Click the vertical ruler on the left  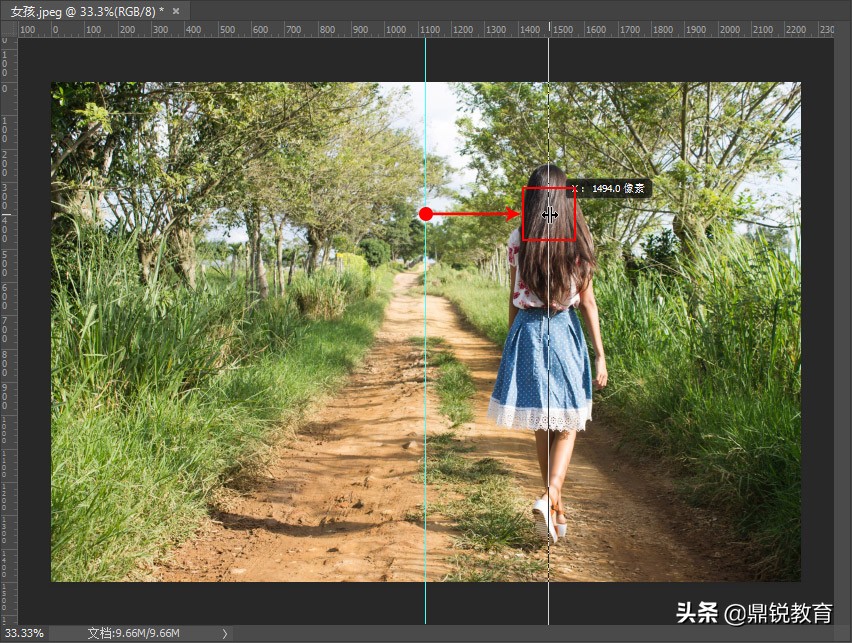pos(9,330)
